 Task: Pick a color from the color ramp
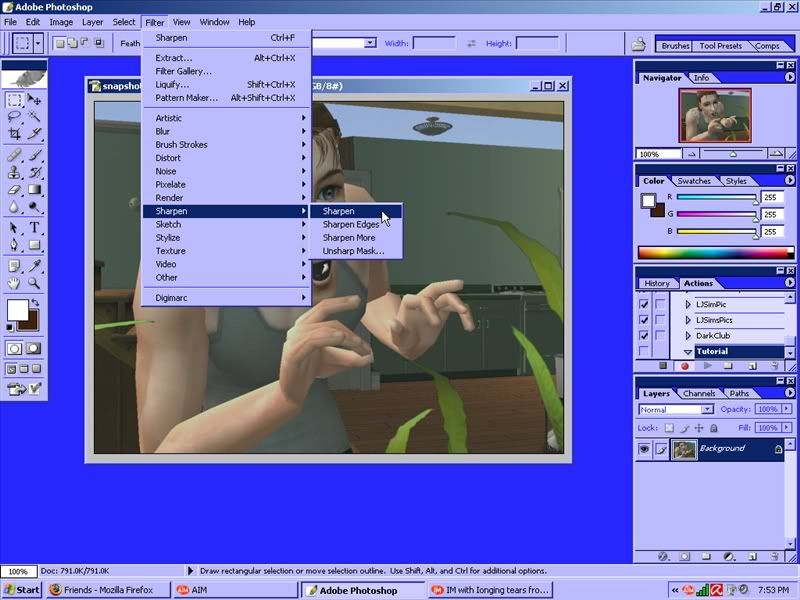pyautogui.click(x=715, y=253)
